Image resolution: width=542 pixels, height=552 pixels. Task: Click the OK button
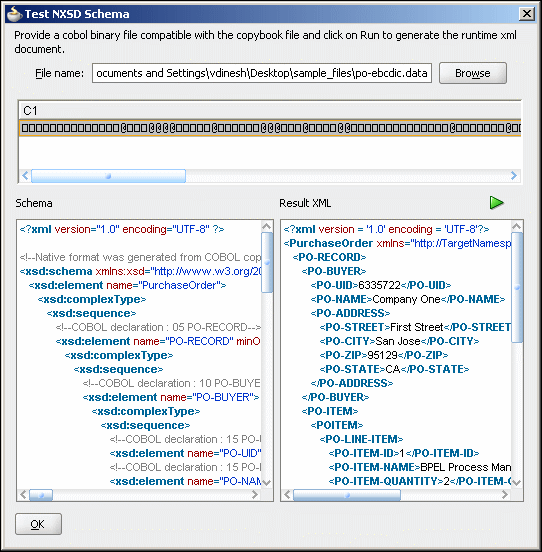click(38, 524)
